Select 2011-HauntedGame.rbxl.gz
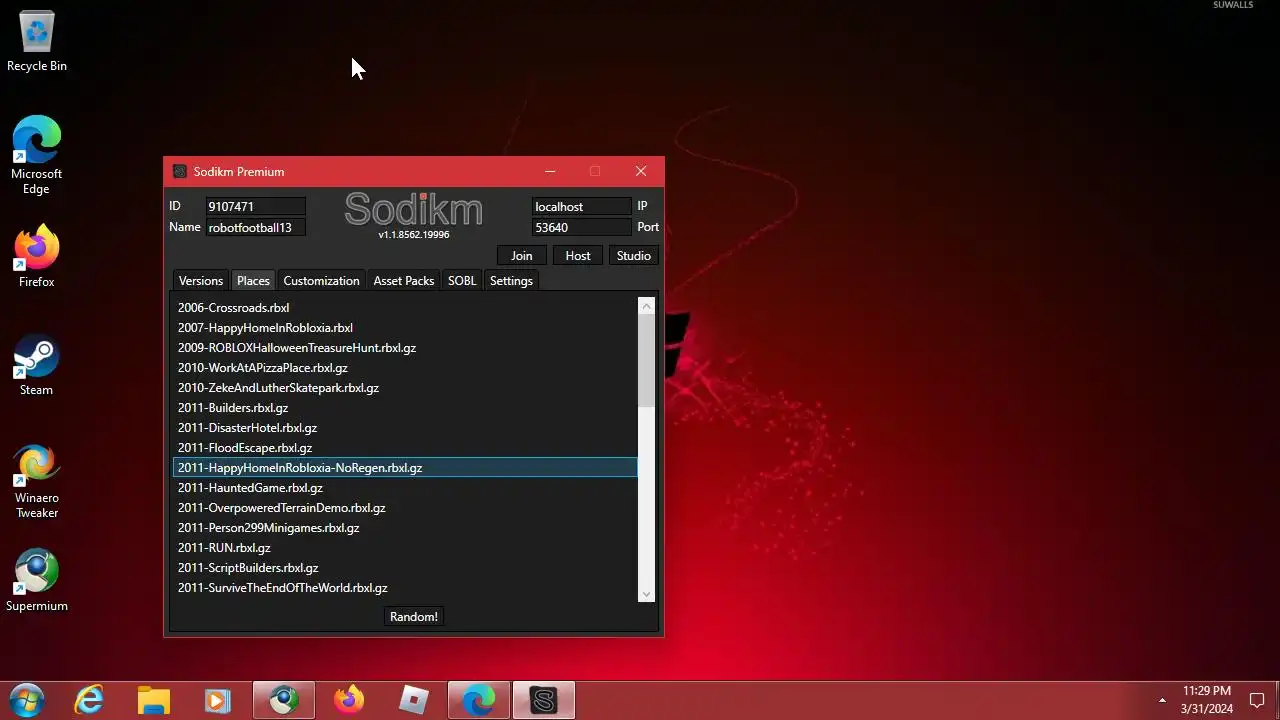The image size is (1280, 720). click(x=405, y=488)
